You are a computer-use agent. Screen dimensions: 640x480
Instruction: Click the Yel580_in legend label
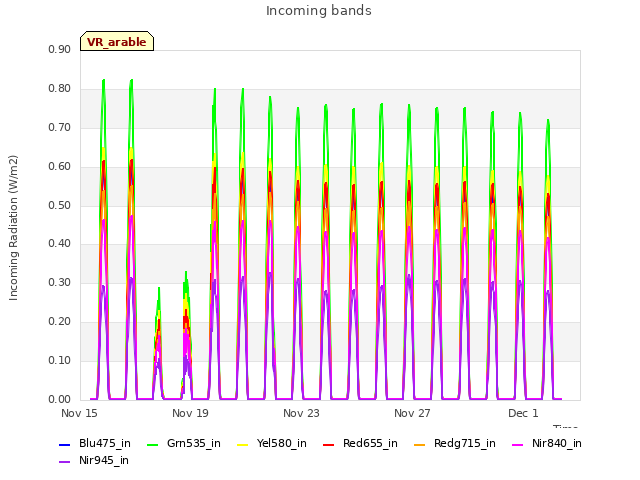click(x=282, y=443)
